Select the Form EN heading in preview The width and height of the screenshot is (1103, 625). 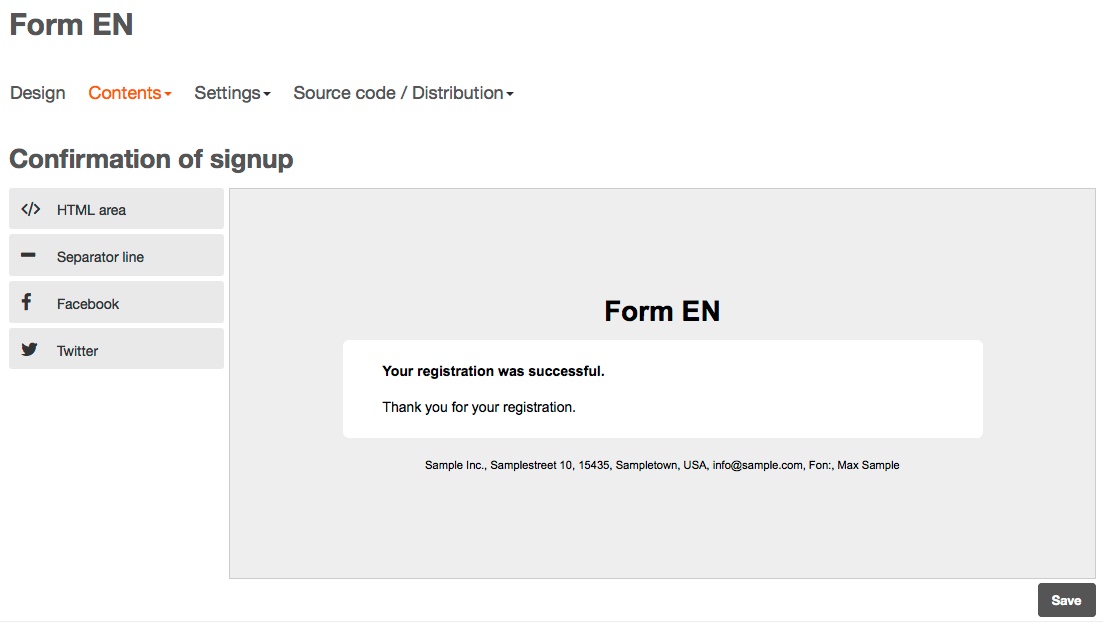click(x=662, y=311)
